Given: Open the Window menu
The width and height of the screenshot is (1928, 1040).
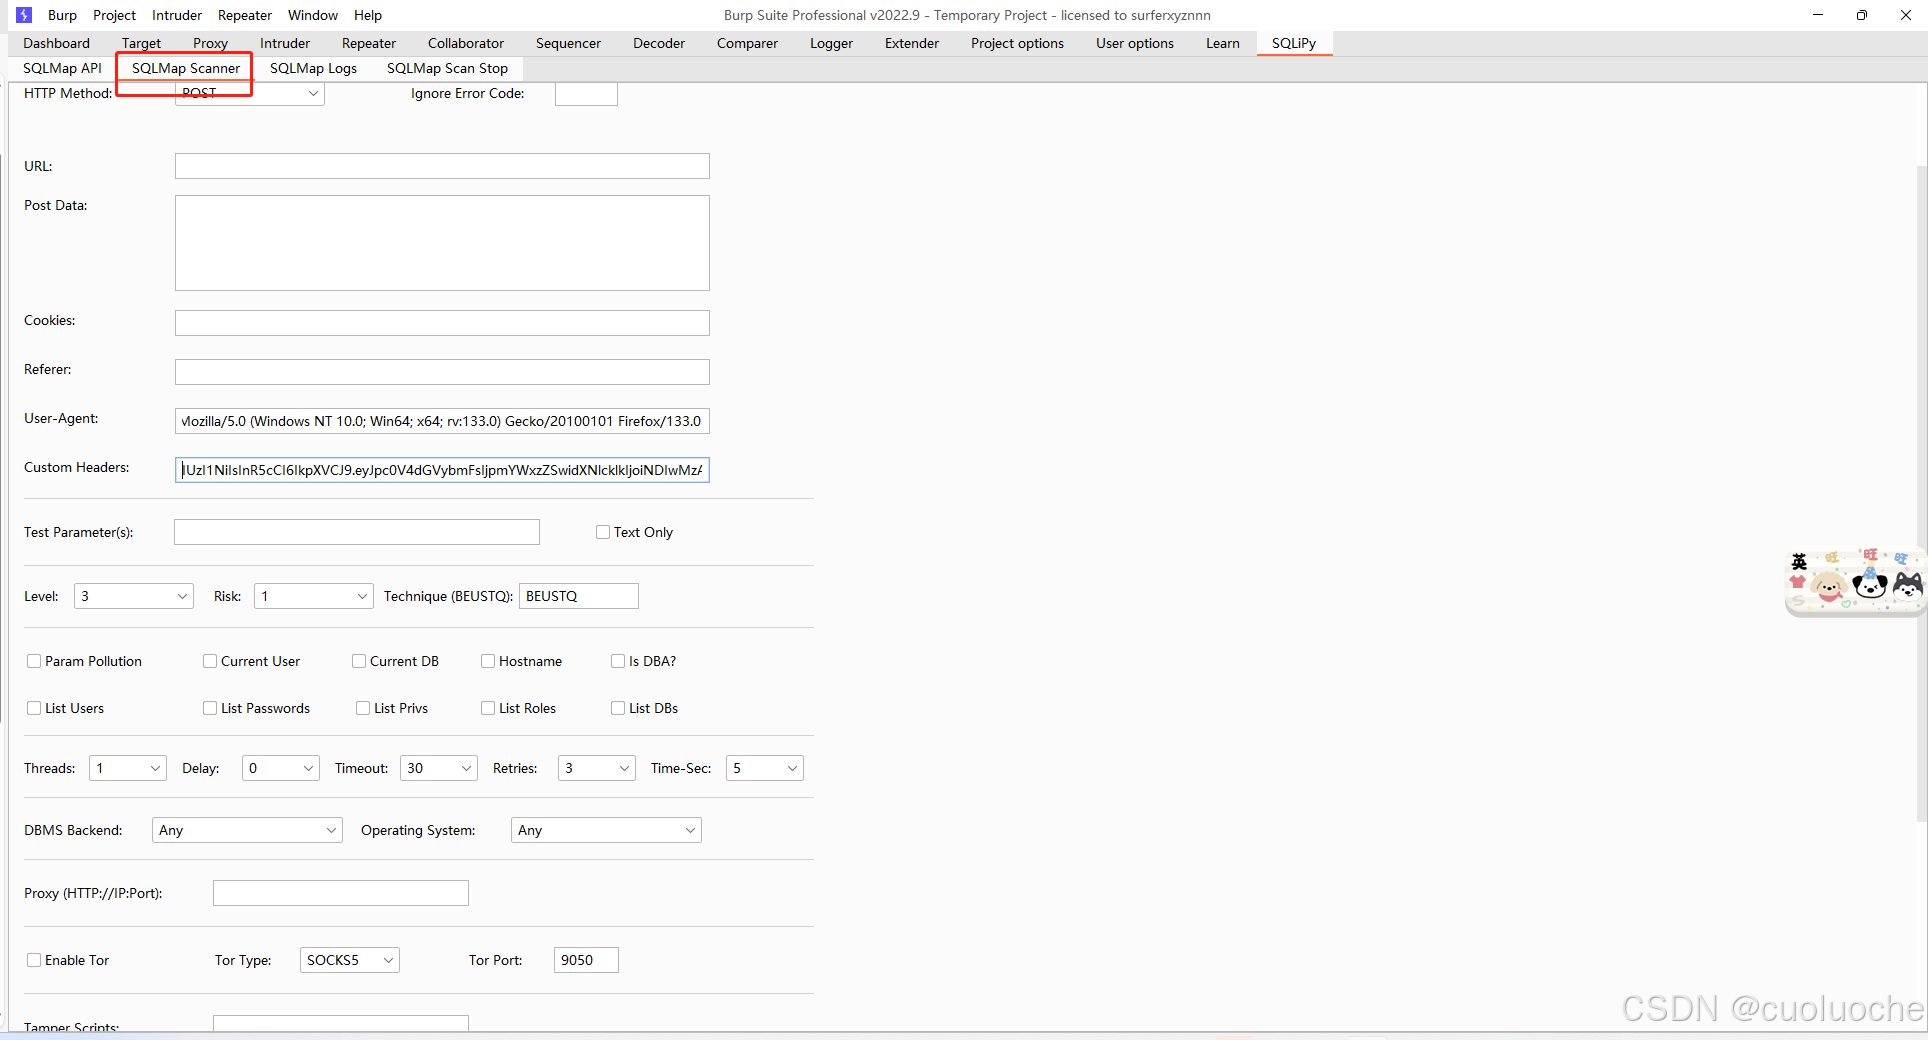Looking at the screenshot, I should pos(313,15).
